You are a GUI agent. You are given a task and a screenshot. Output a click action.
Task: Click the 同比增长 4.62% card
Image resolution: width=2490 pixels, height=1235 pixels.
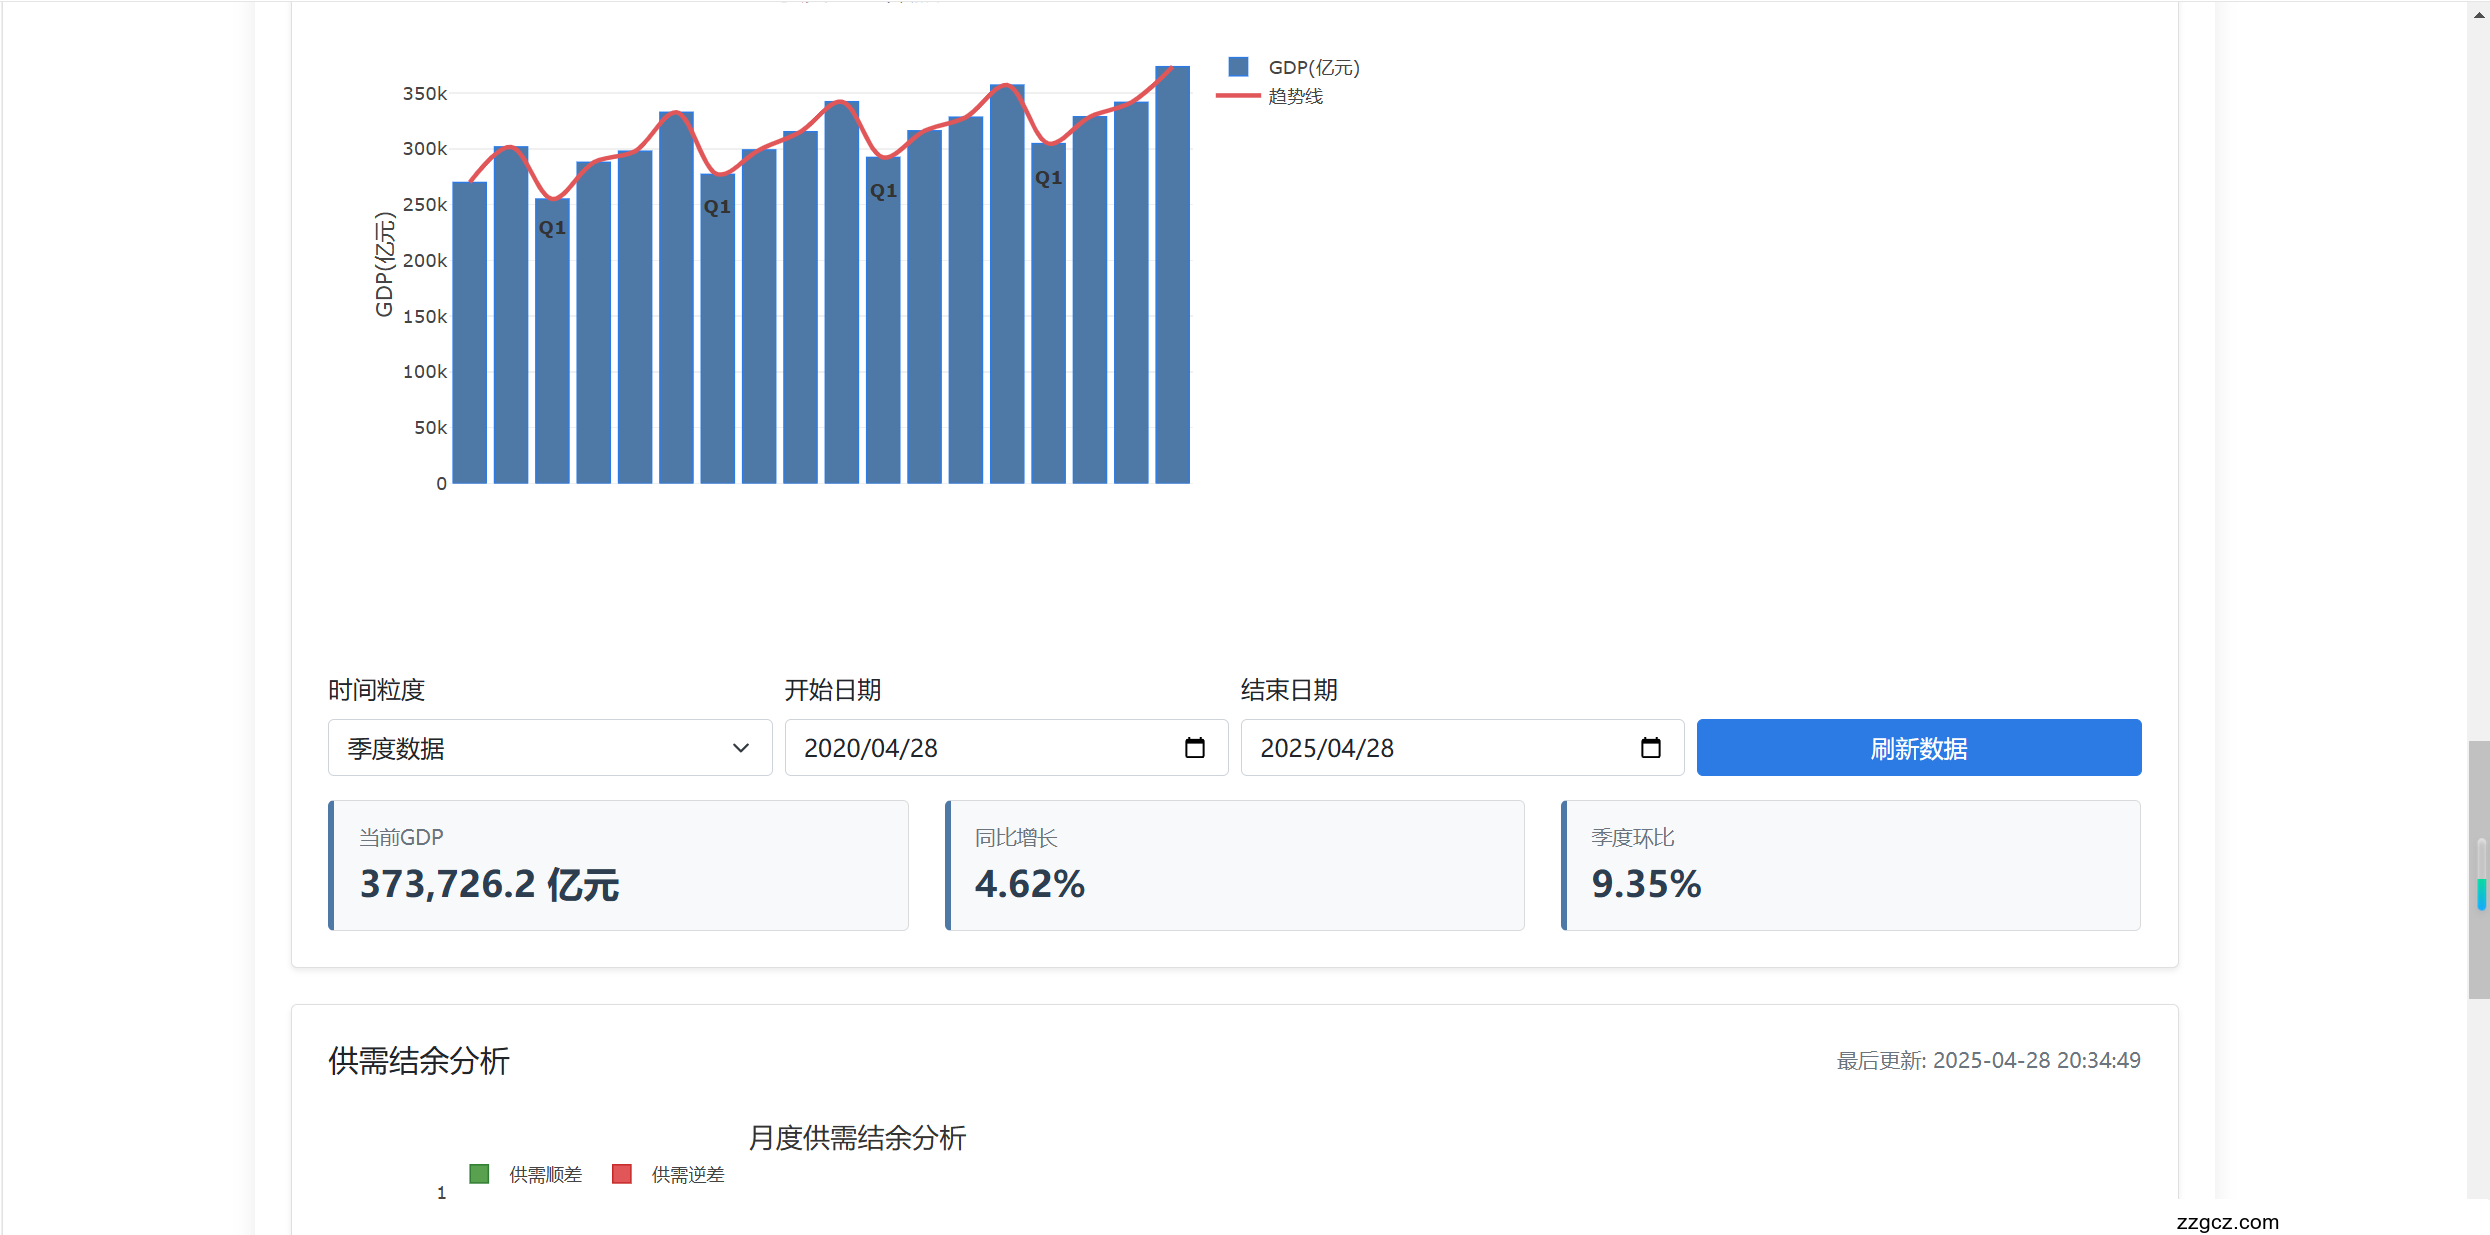(x=1234, y=865)
